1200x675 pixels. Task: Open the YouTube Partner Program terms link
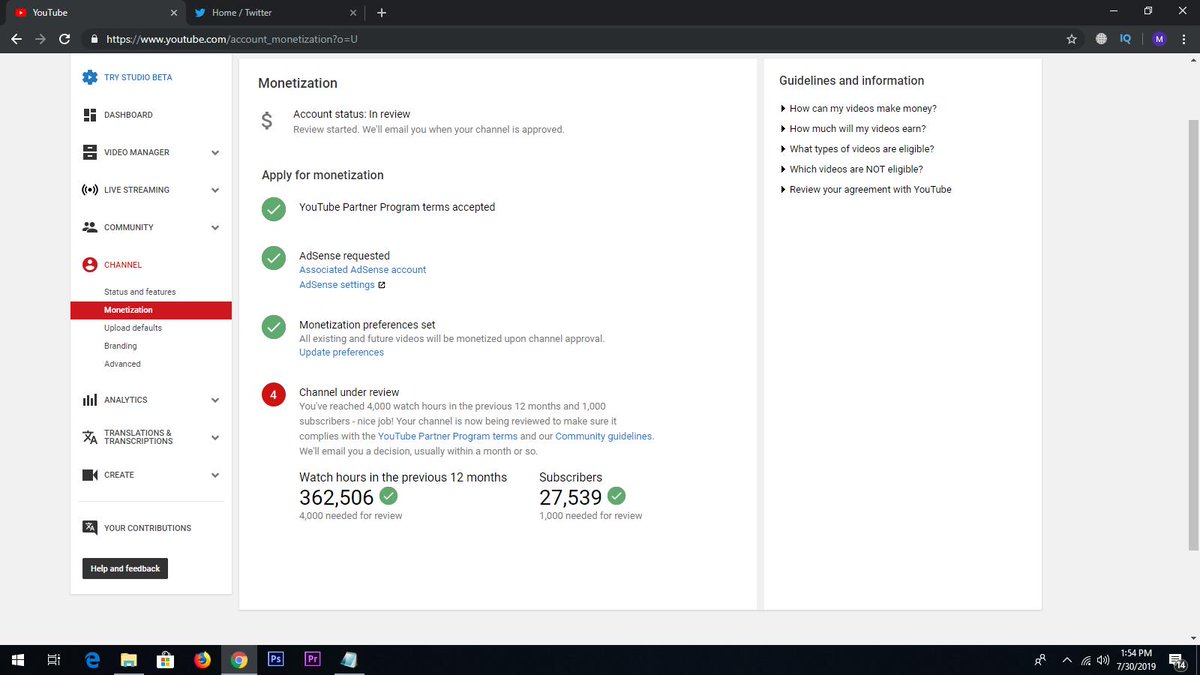click(x=448, y=436)
